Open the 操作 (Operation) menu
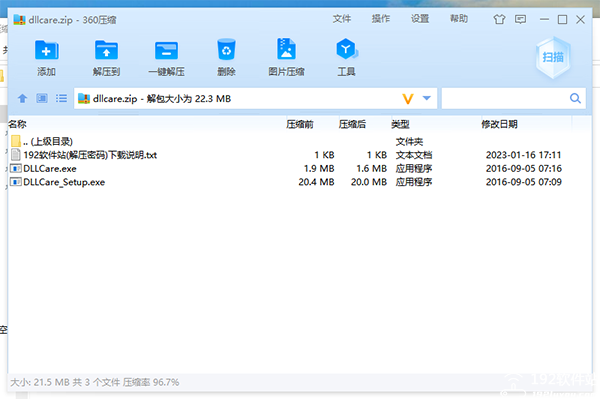Image resolution: width=600 pixels, height=399 pixels. 381,19
